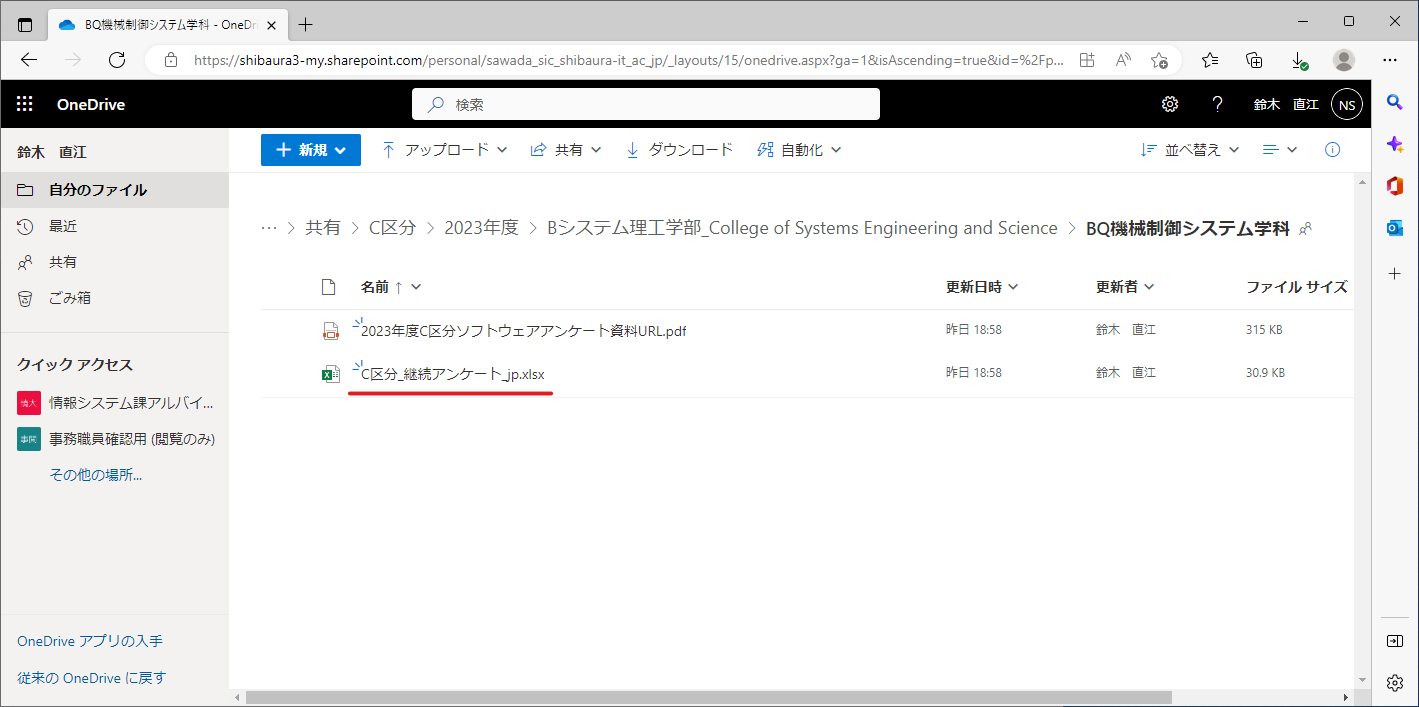The image size is (1419, 707).
Task: Open 共有 in left navigation
Action: pos(114,262)
